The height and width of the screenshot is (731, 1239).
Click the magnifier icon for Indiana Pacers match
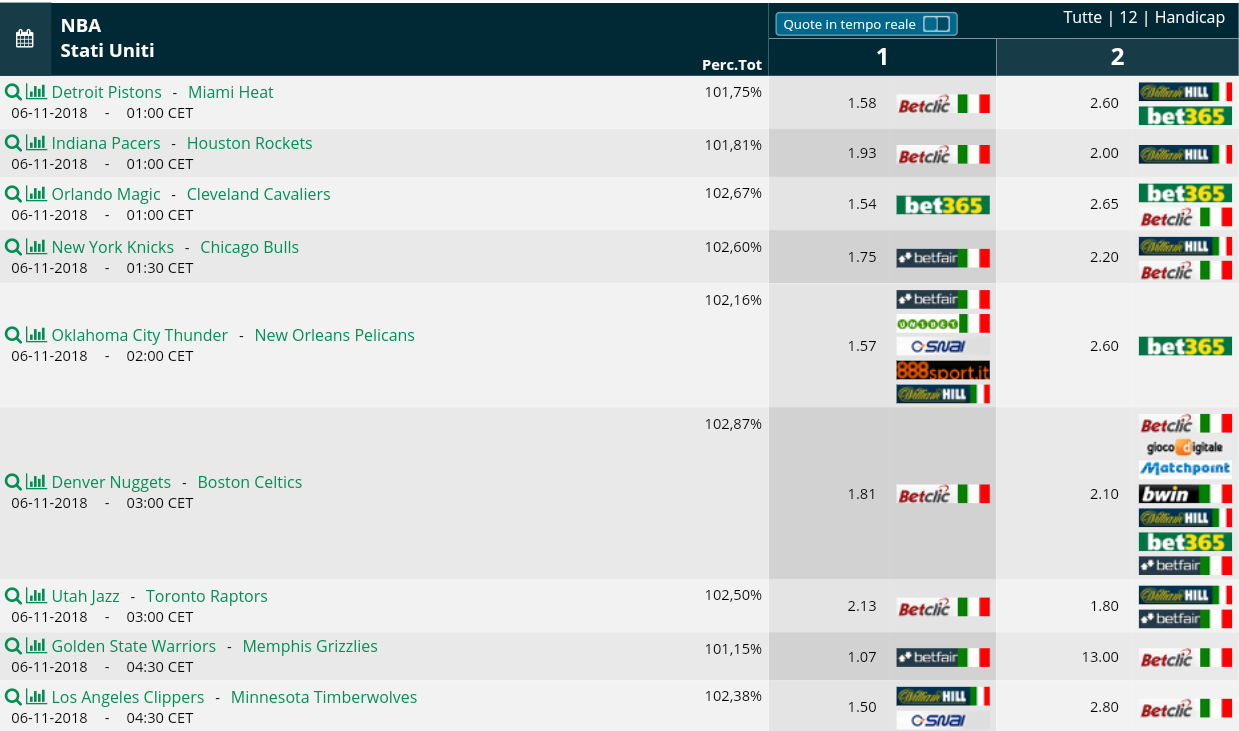[13, 143]
